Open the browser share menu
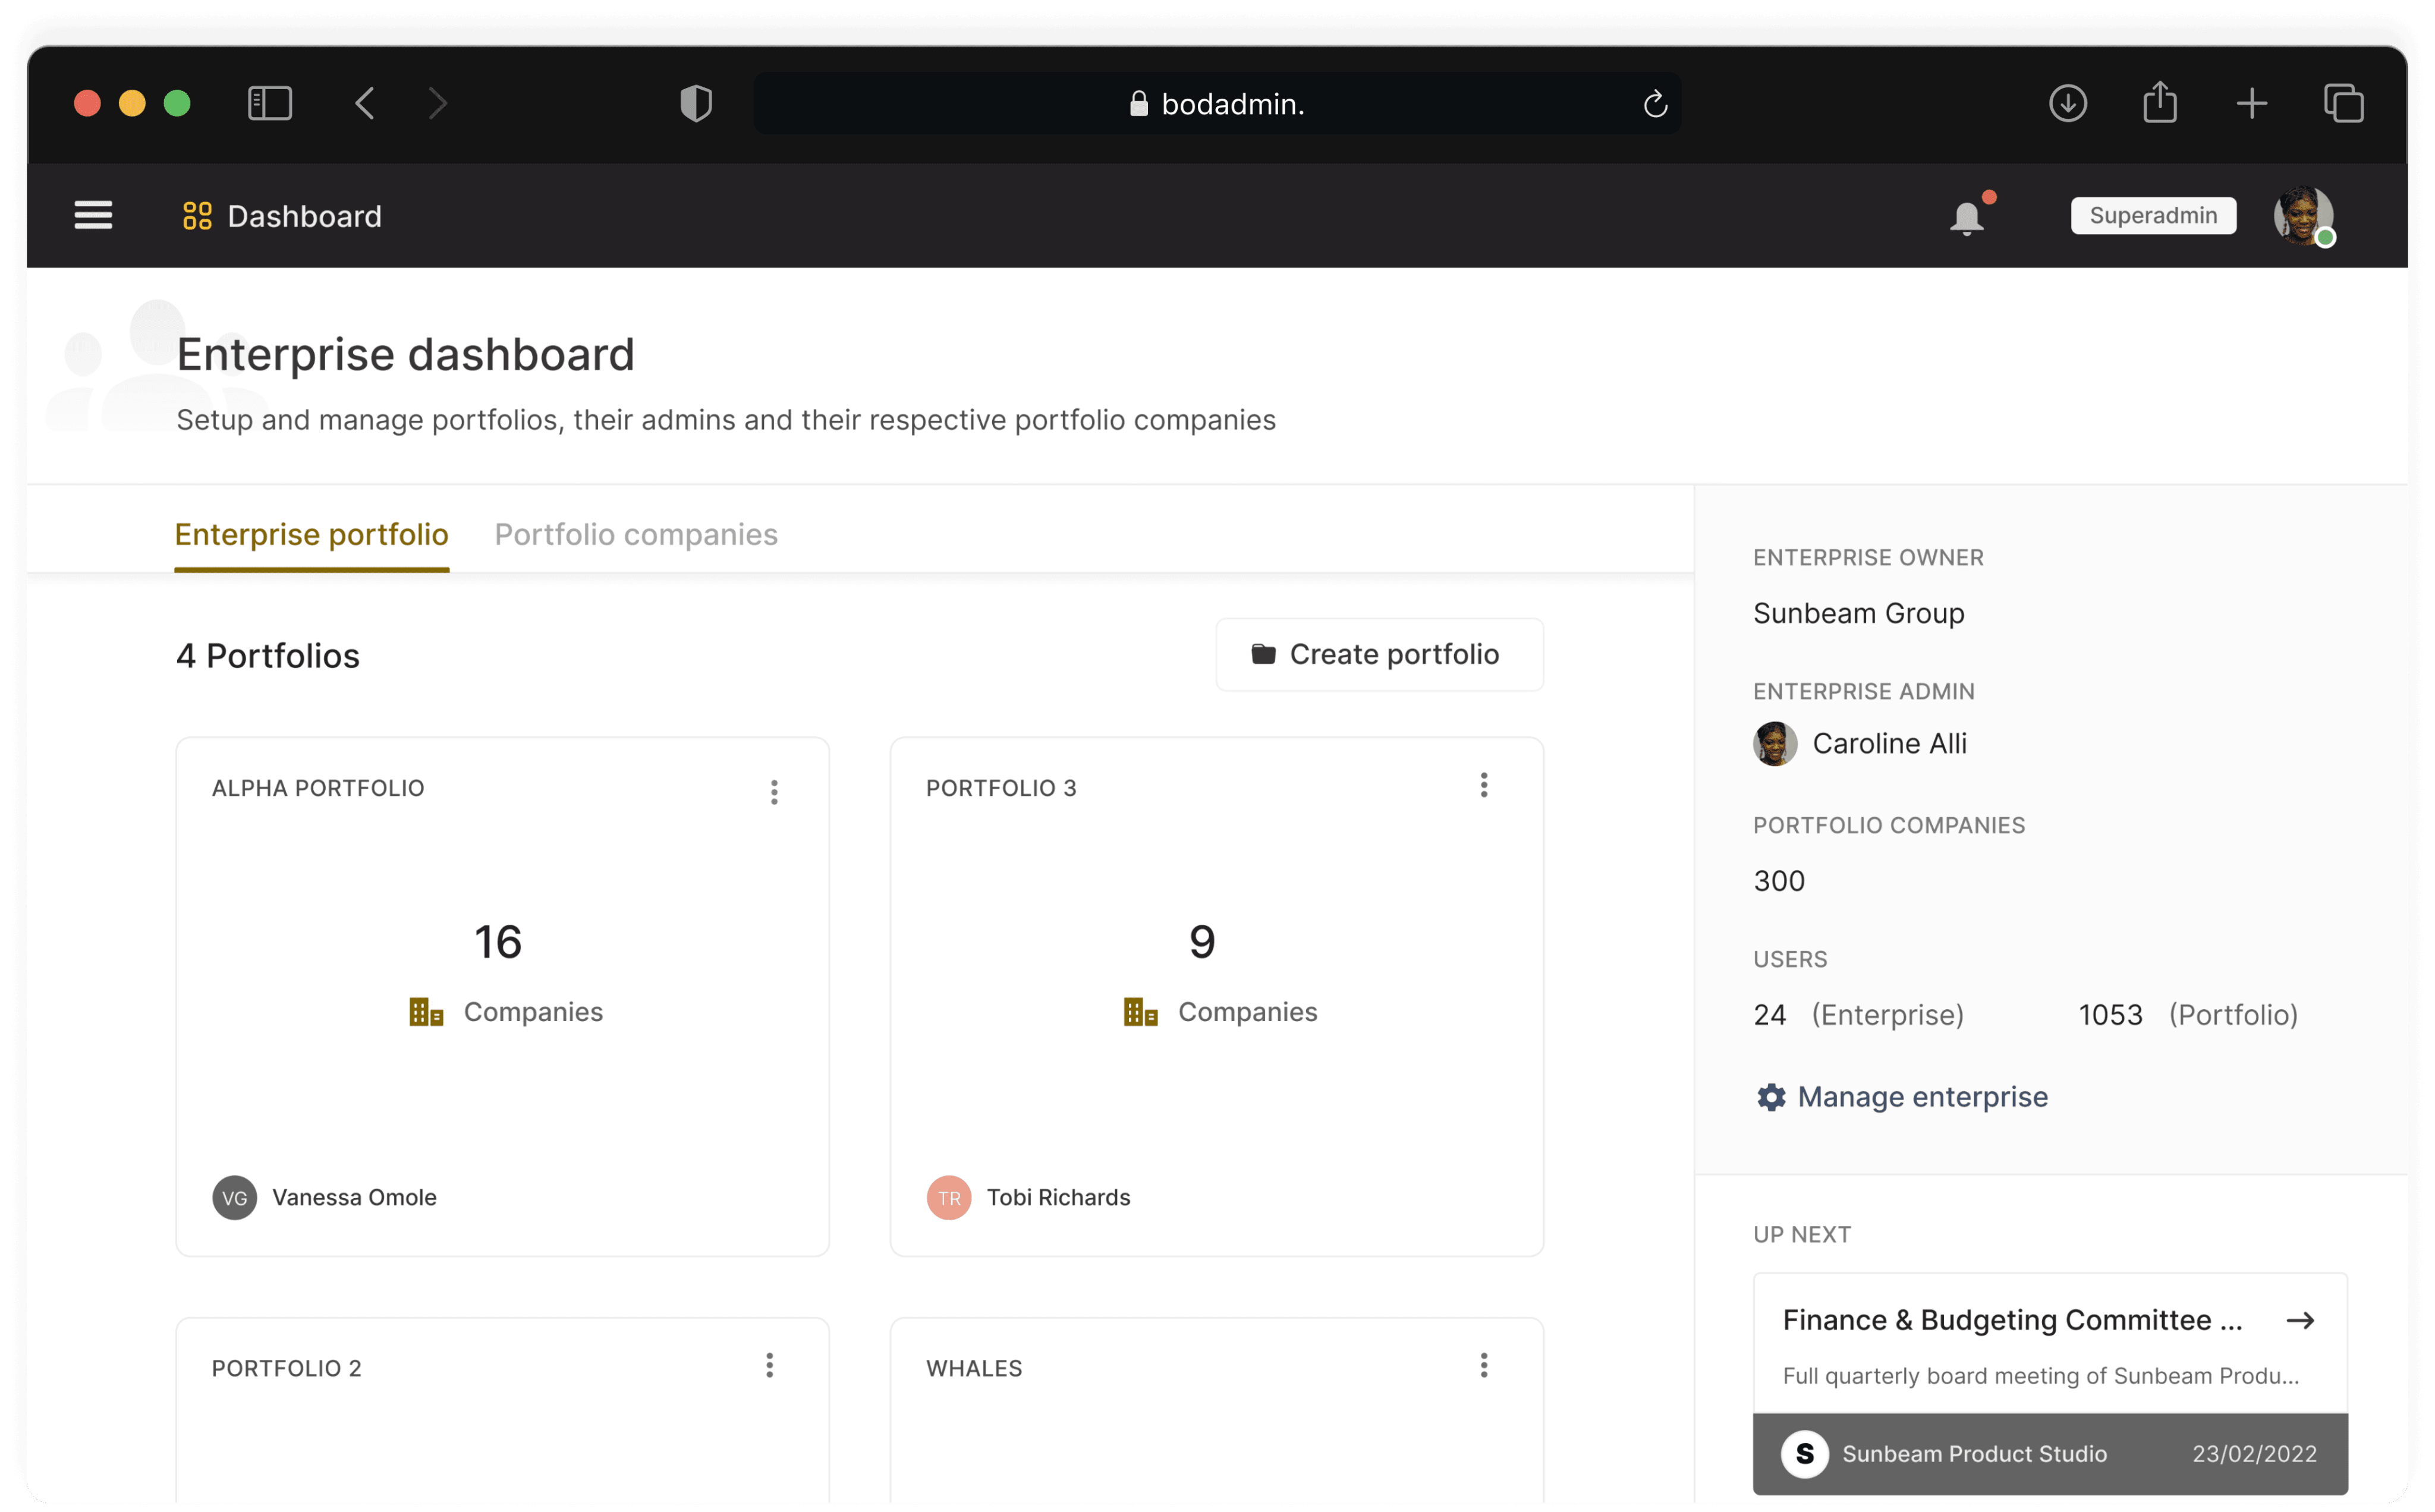The width and height of the screenshot is (2435, 1512). coord(2160,102)
